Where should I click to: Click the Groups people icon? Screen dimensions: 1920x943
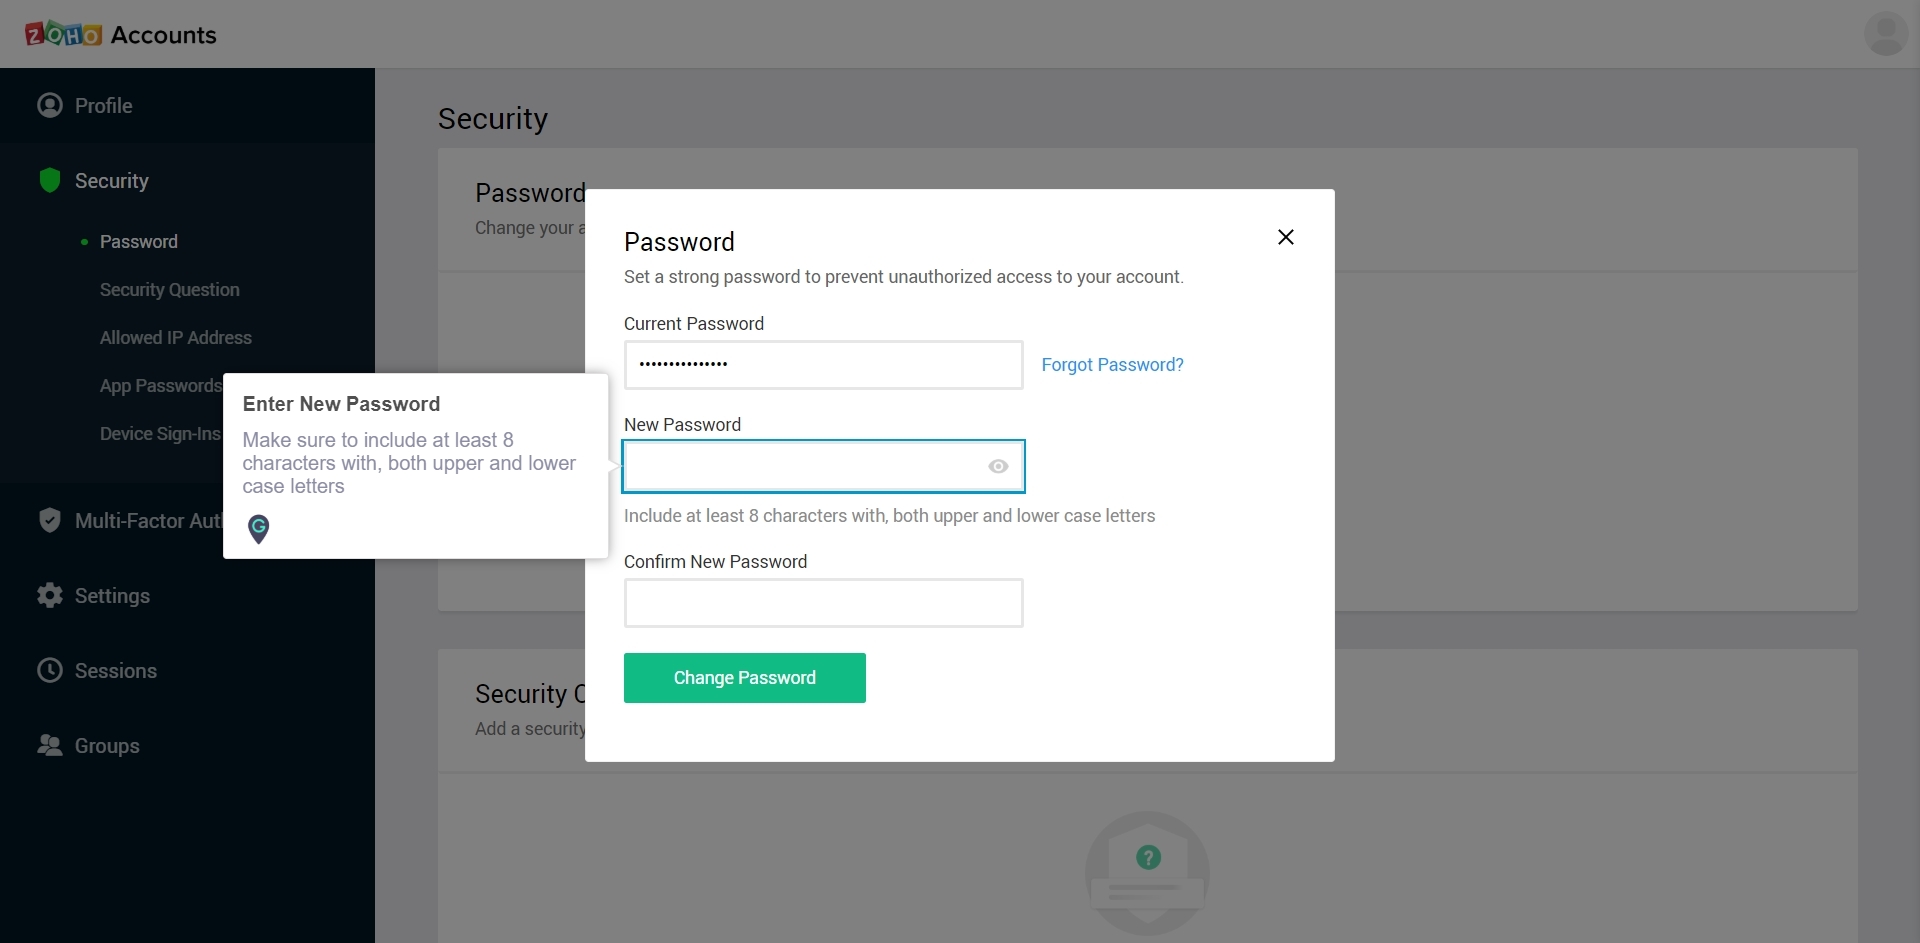pos(50,745)
